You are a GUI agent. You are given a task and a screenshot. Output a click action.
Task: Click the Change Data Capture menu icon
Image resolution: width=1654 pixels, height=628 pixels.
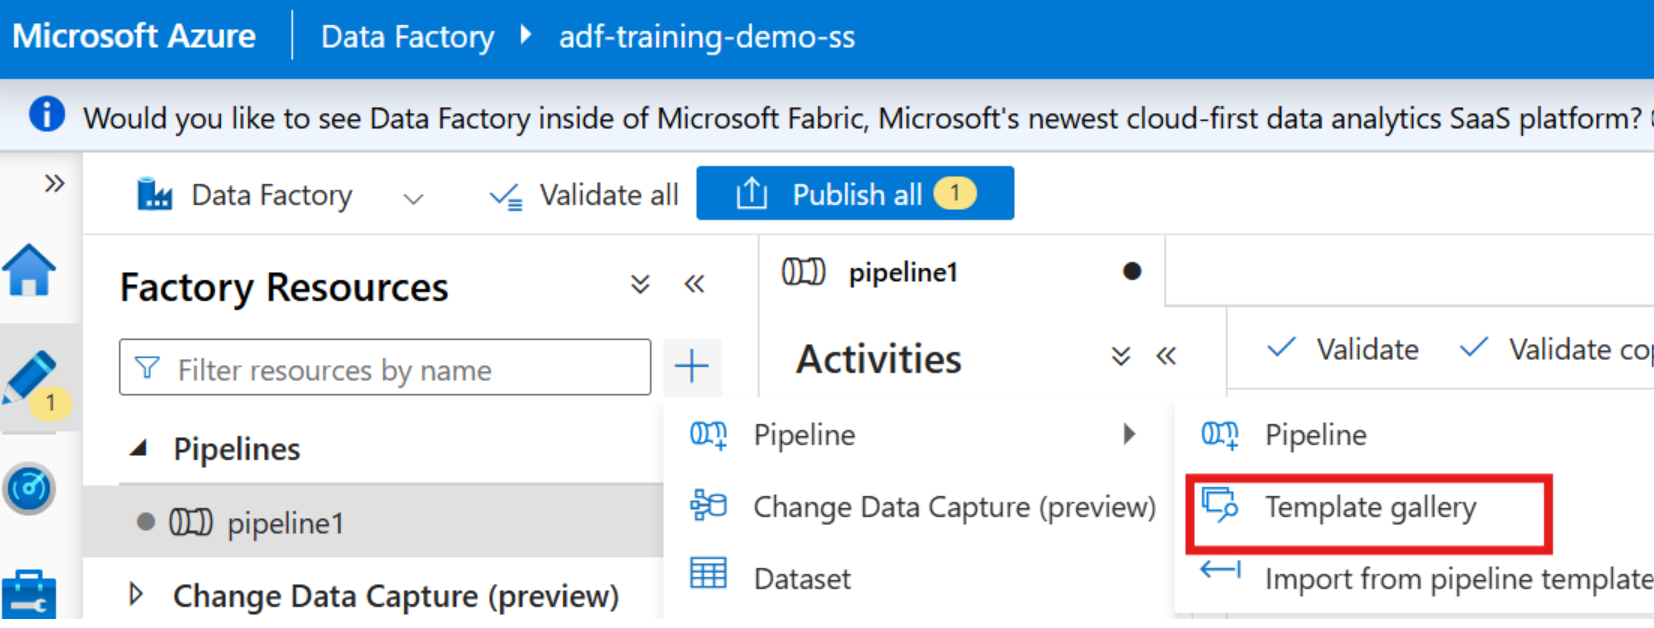point(708,504)
